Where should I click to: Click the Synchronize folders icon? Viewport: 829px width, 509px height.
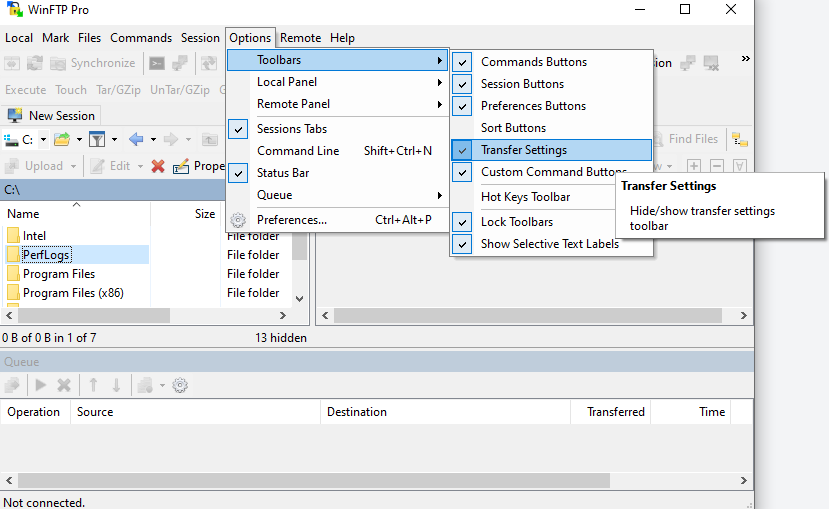(57, 63)
